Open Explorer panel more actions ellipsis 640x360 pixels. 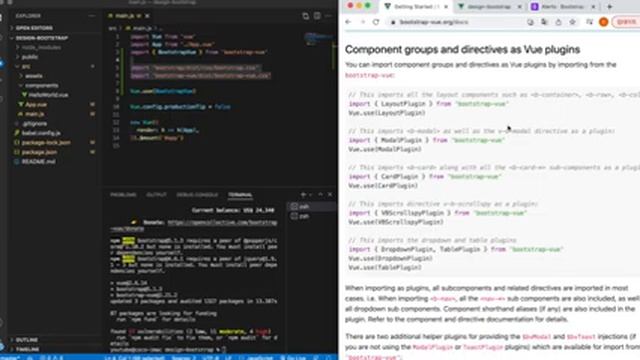click(x=91, y=16)
